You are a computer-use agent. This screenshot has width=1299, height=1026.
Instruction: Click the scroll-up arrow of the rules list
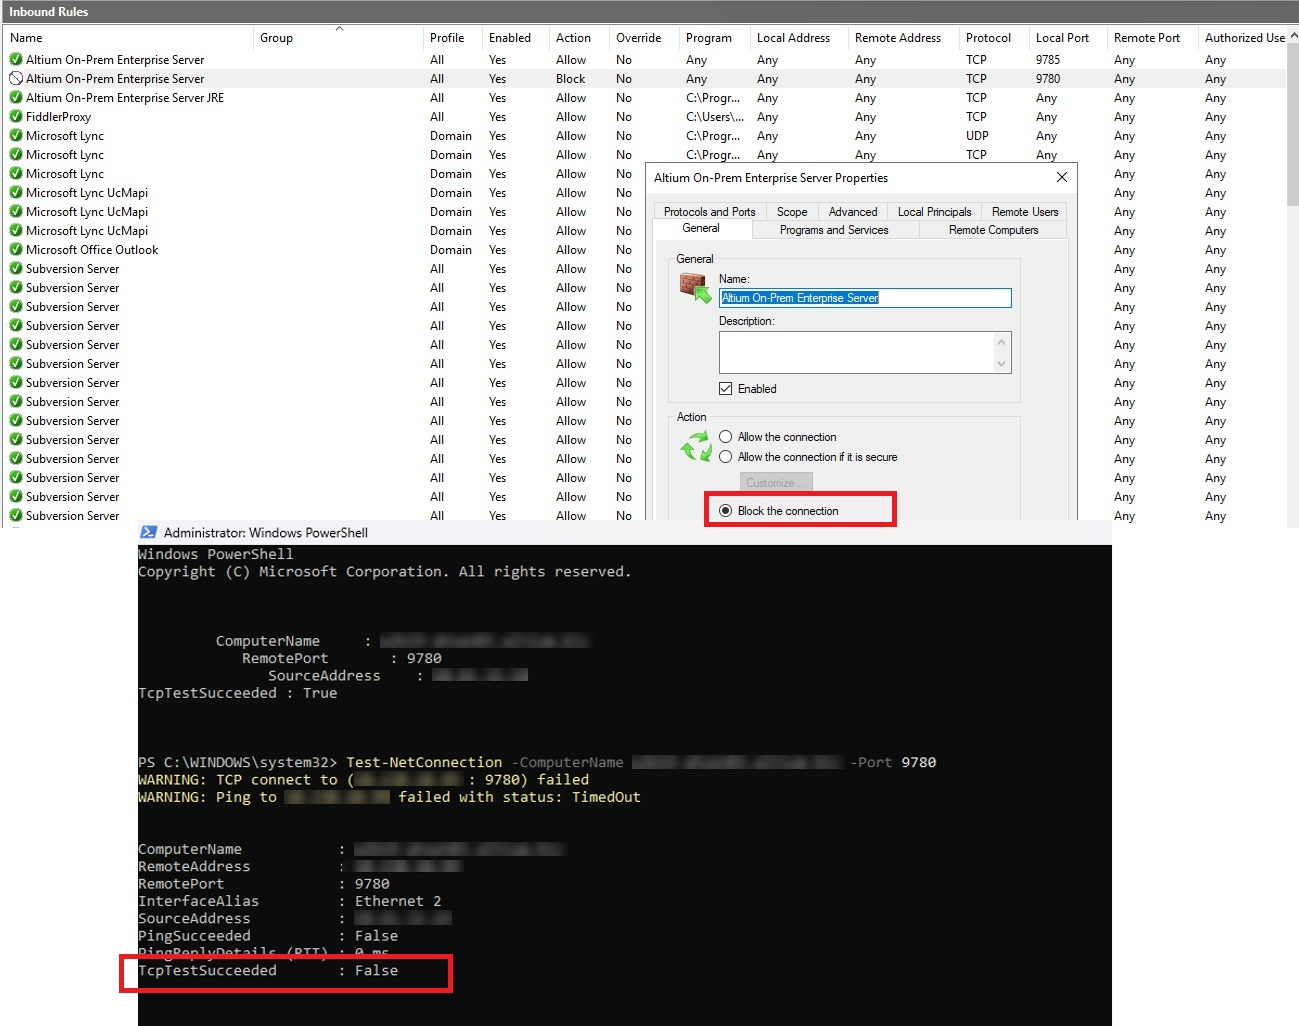click(1293, 35)
